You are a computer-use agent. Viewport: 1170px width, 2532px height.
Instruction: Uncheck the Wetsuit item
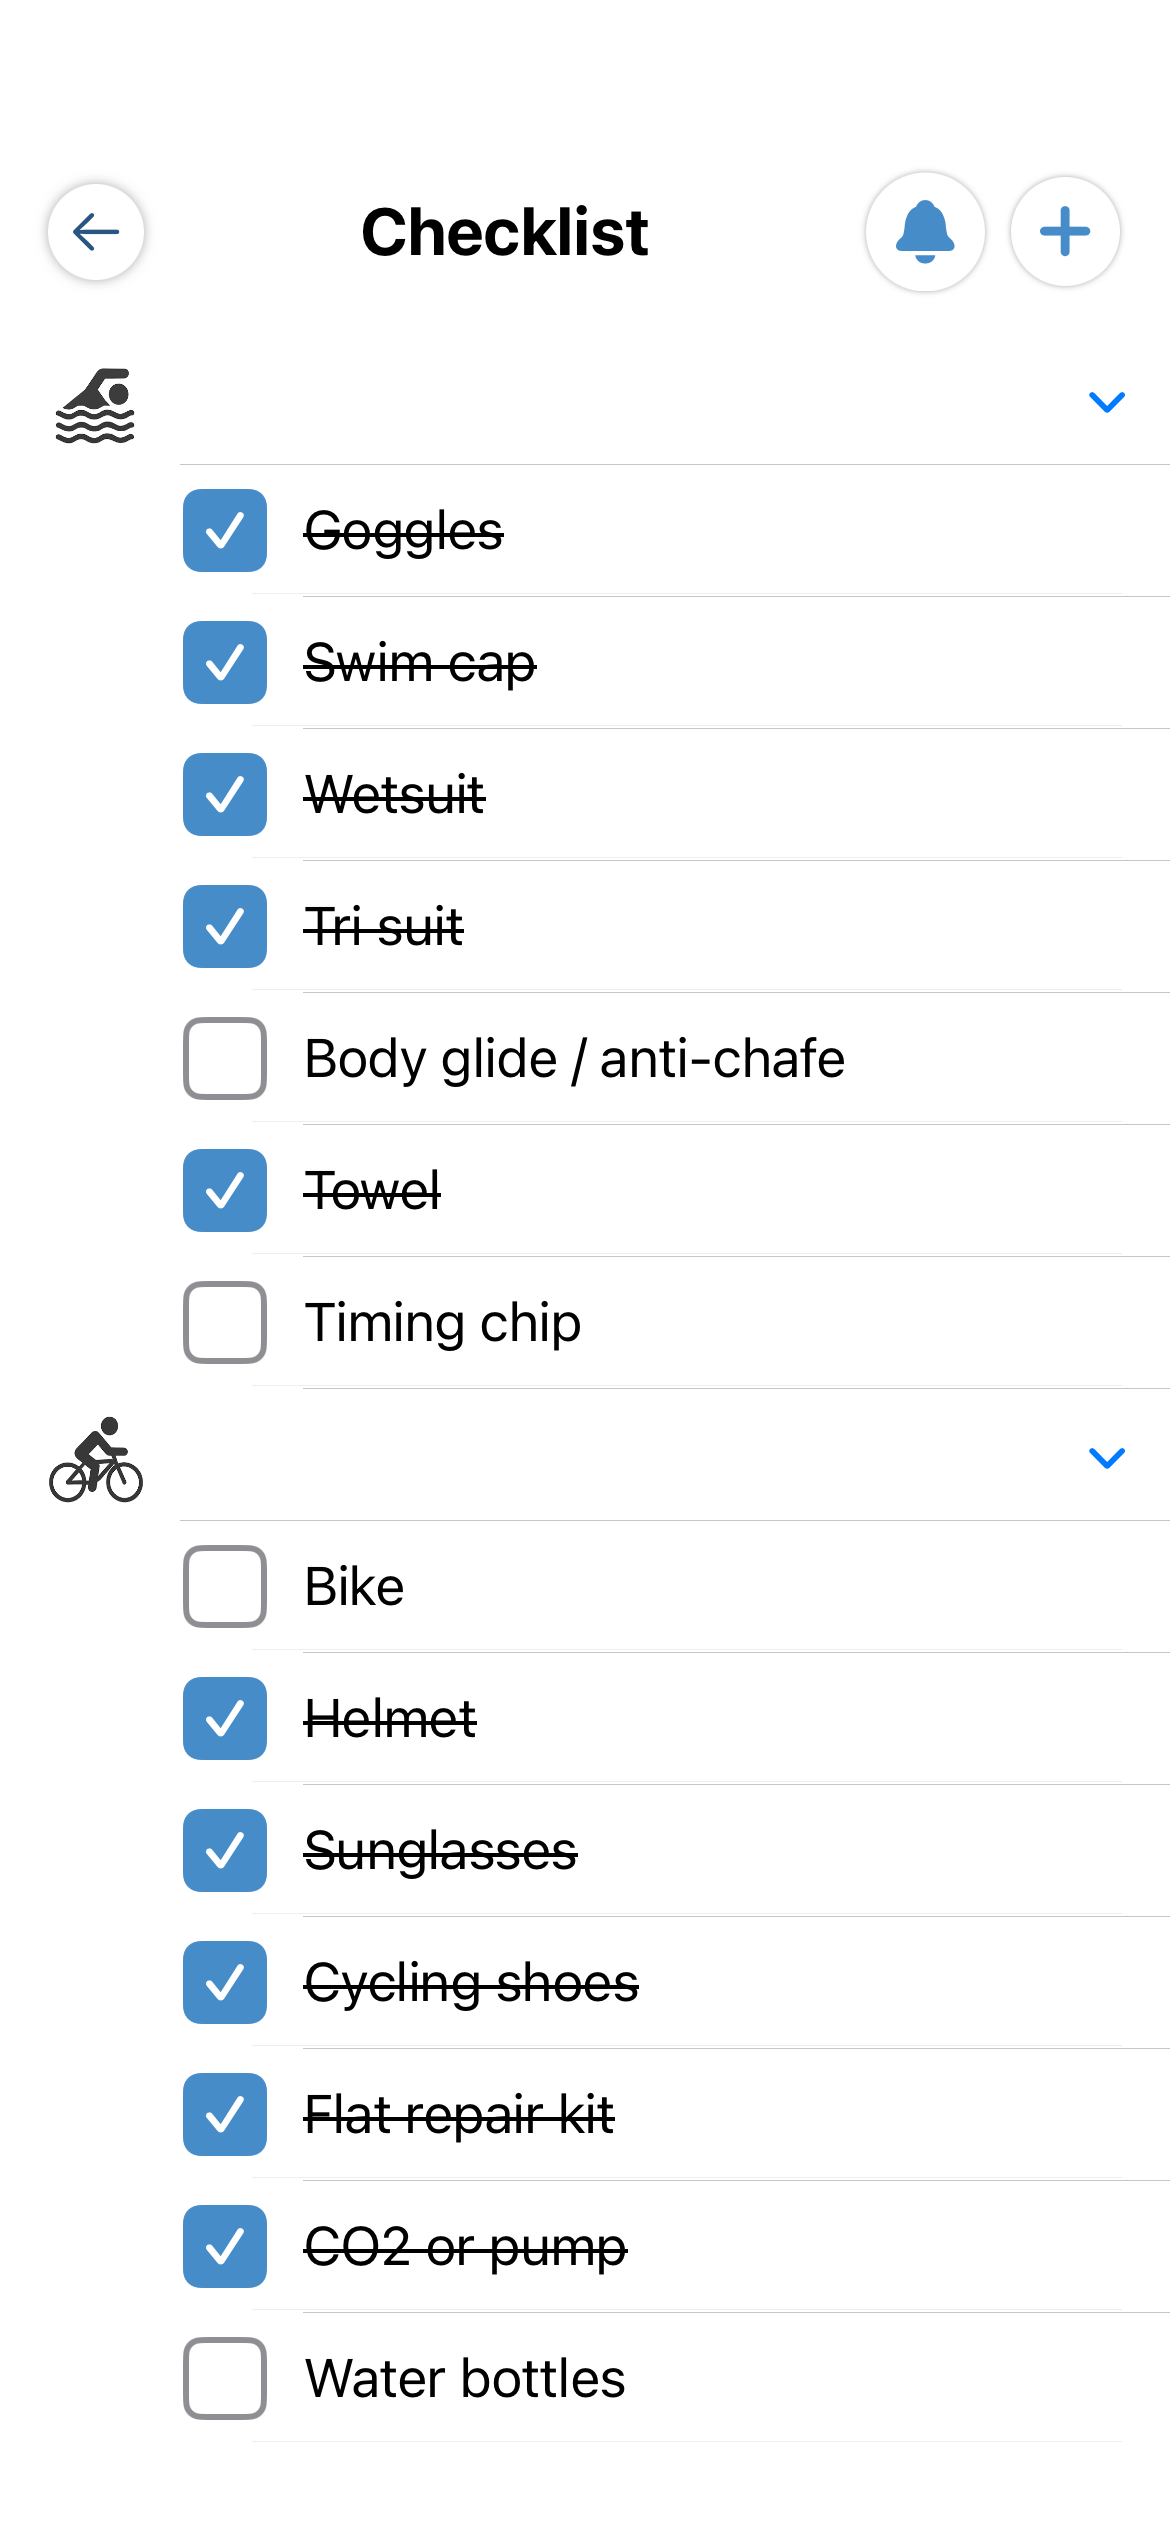[x=224, y=795]
